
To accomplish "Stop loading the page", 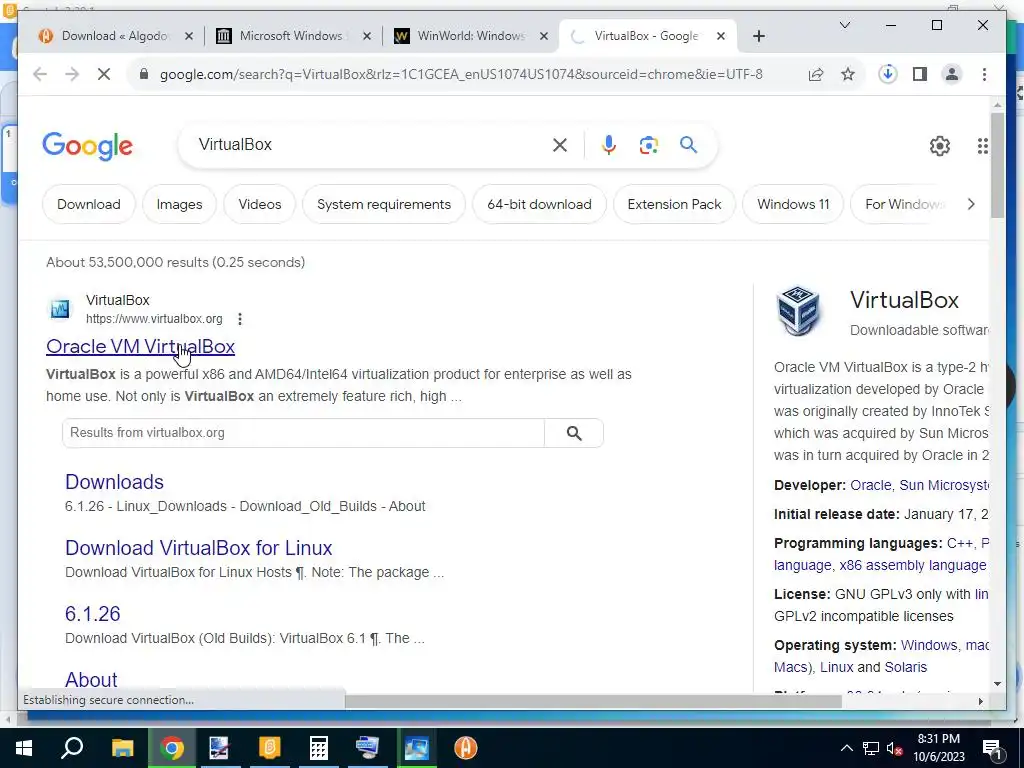I will 104,74.
